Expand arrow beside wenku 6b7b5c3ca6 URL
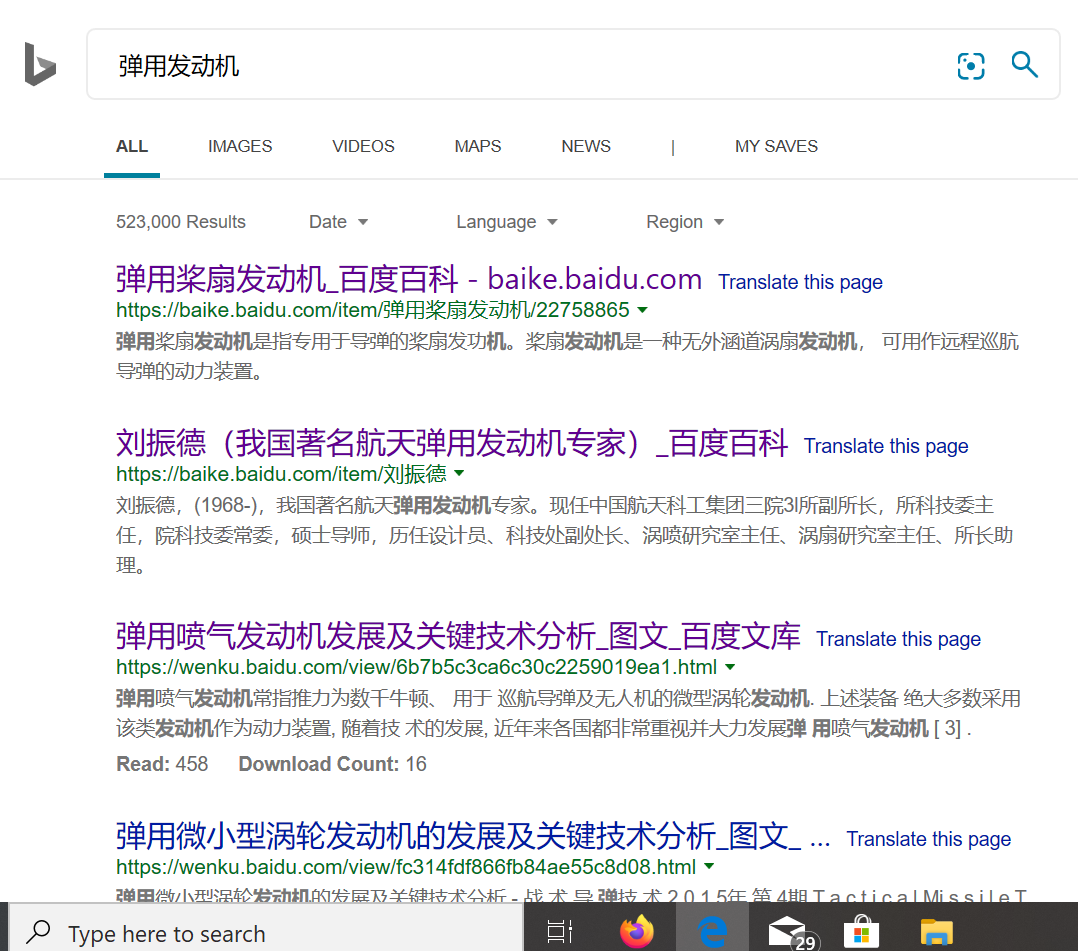Screen dimensions: 1078x951 (x=730, y=667)
